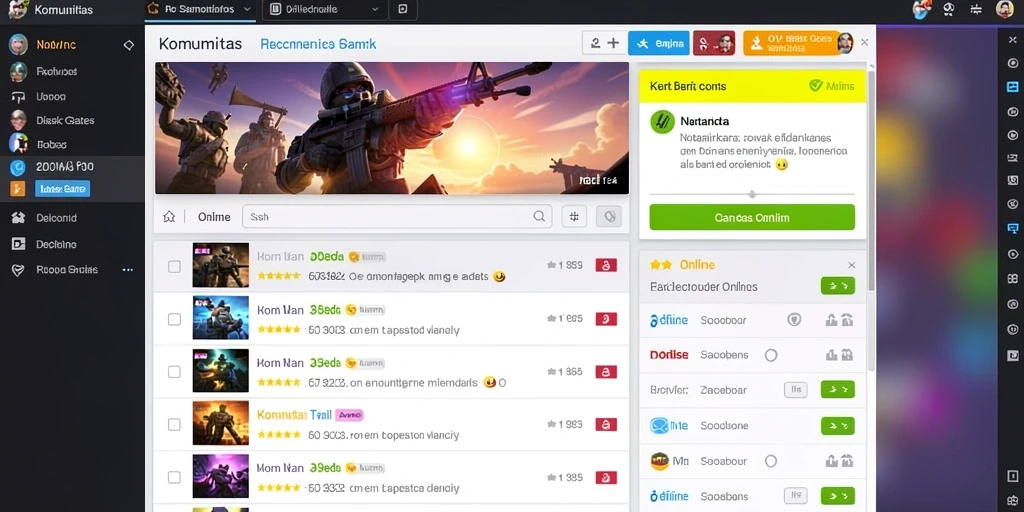Tick the checkbox in the row showing 1 905
1024x512 pixels.
[174, 319]
